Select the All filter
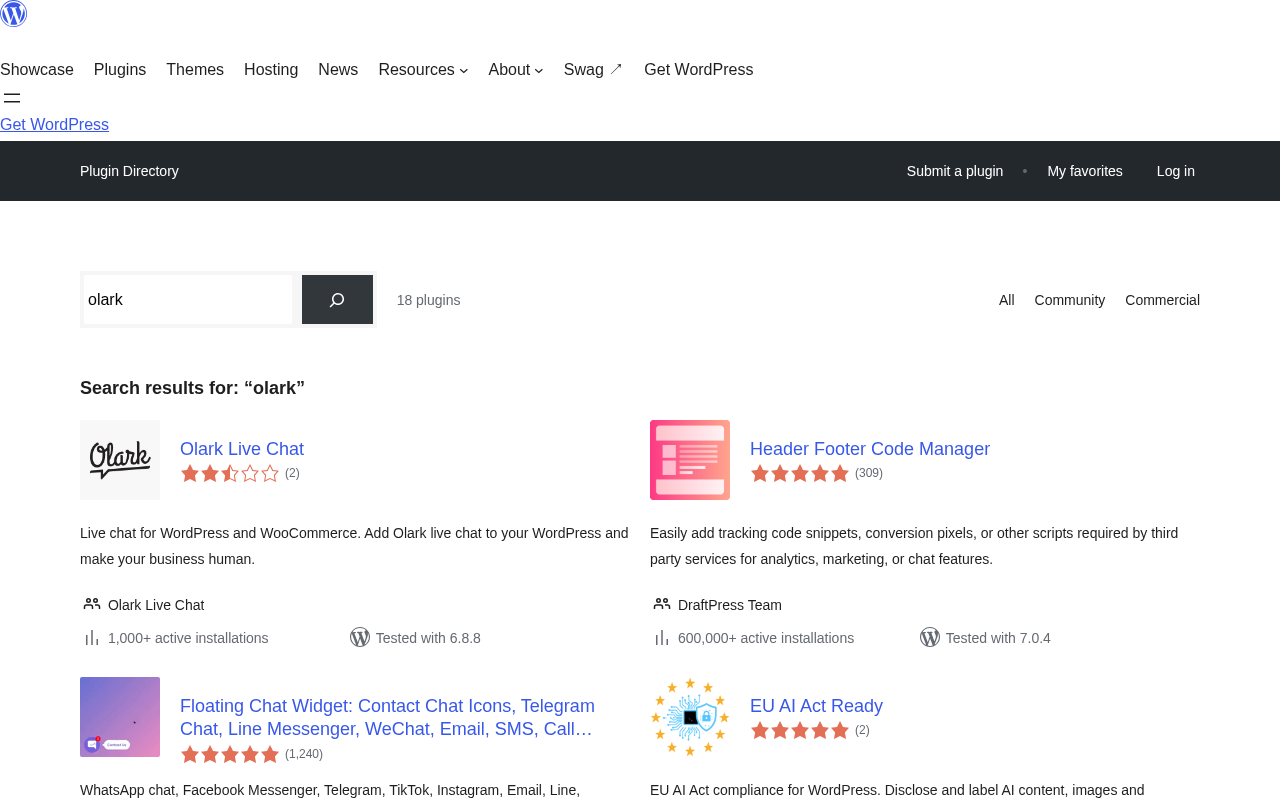The width and height of the screenshot is (1280, 800). tap(1007, 300)
